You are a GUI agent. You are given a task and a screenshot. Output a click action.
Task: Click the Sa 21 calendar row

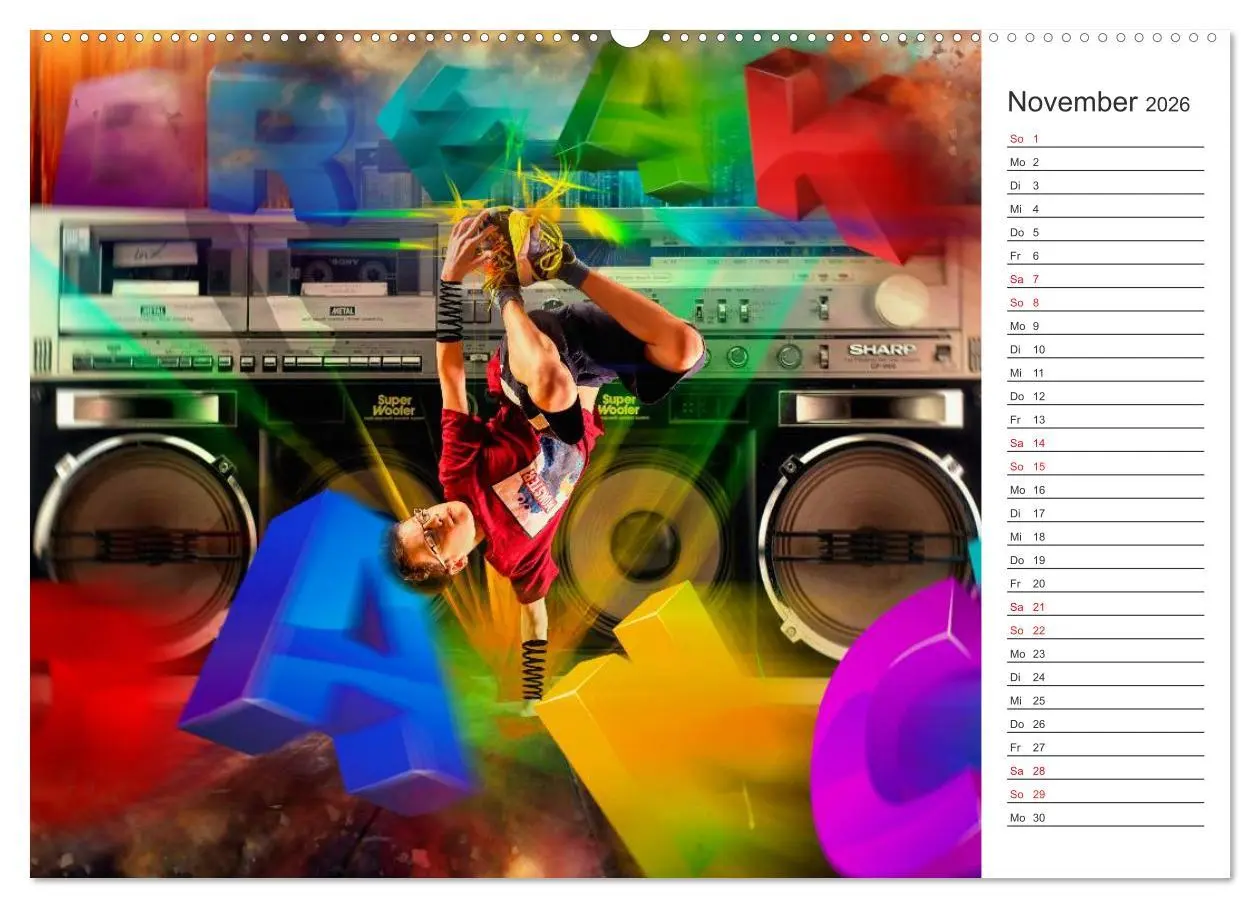point(1105,607)
